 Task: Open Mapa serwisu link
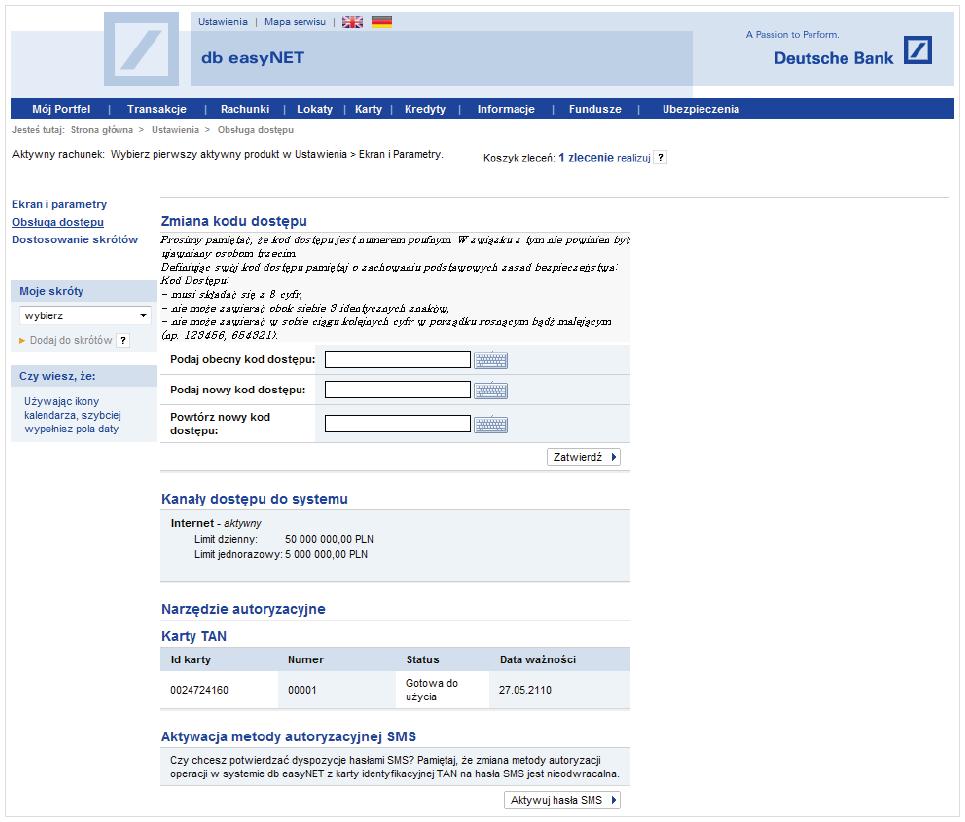click(295, 22)
